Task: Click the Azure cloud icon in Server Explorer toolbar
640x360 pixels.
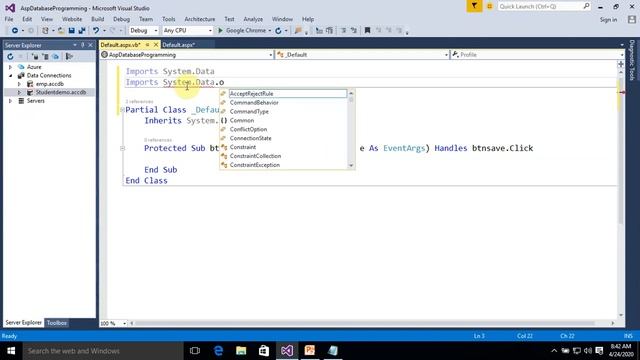Action: click(x=56, y=57)
